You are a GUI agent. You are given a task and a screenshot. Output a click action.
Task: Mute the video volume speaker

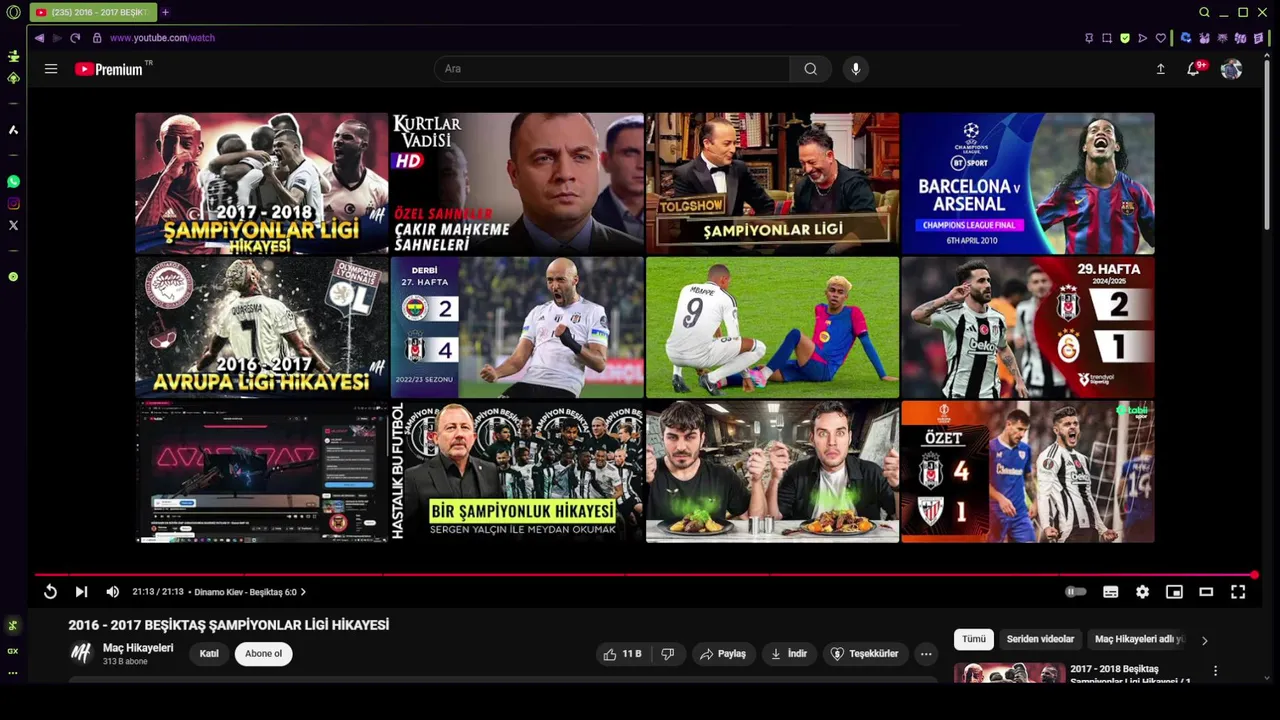point(112,592)
